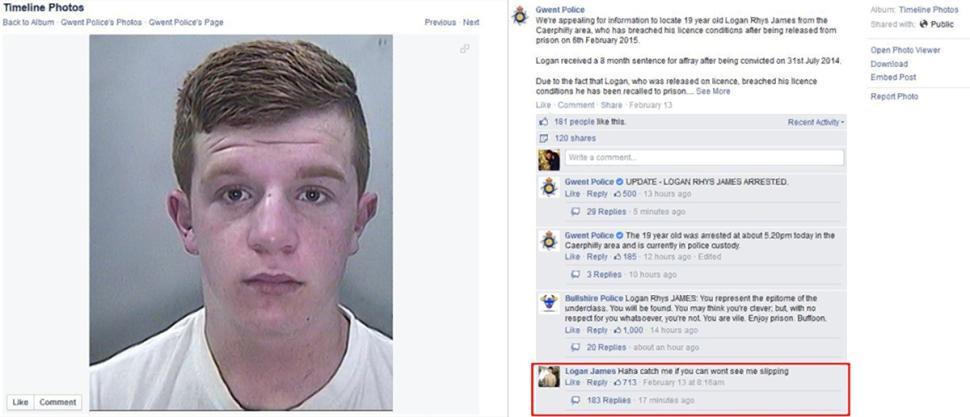Expand the 20 Replies under Bullshire Police comment
Image resolution: width=970 pixels, height=417 pixels.
(606, 347)
